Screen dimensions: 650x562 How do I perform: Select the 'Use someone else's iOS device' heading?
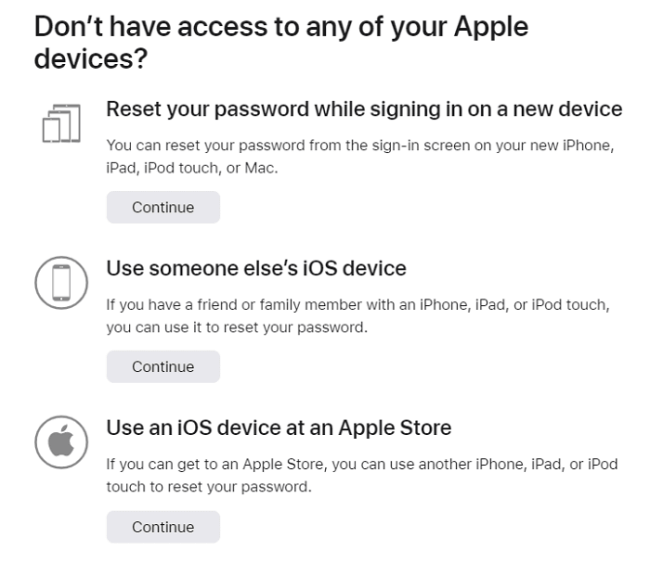255,268
